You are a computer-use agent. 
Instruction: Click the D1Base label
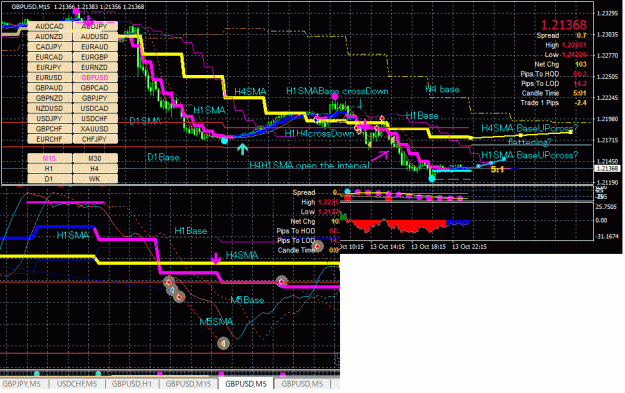tap(163, 157)
